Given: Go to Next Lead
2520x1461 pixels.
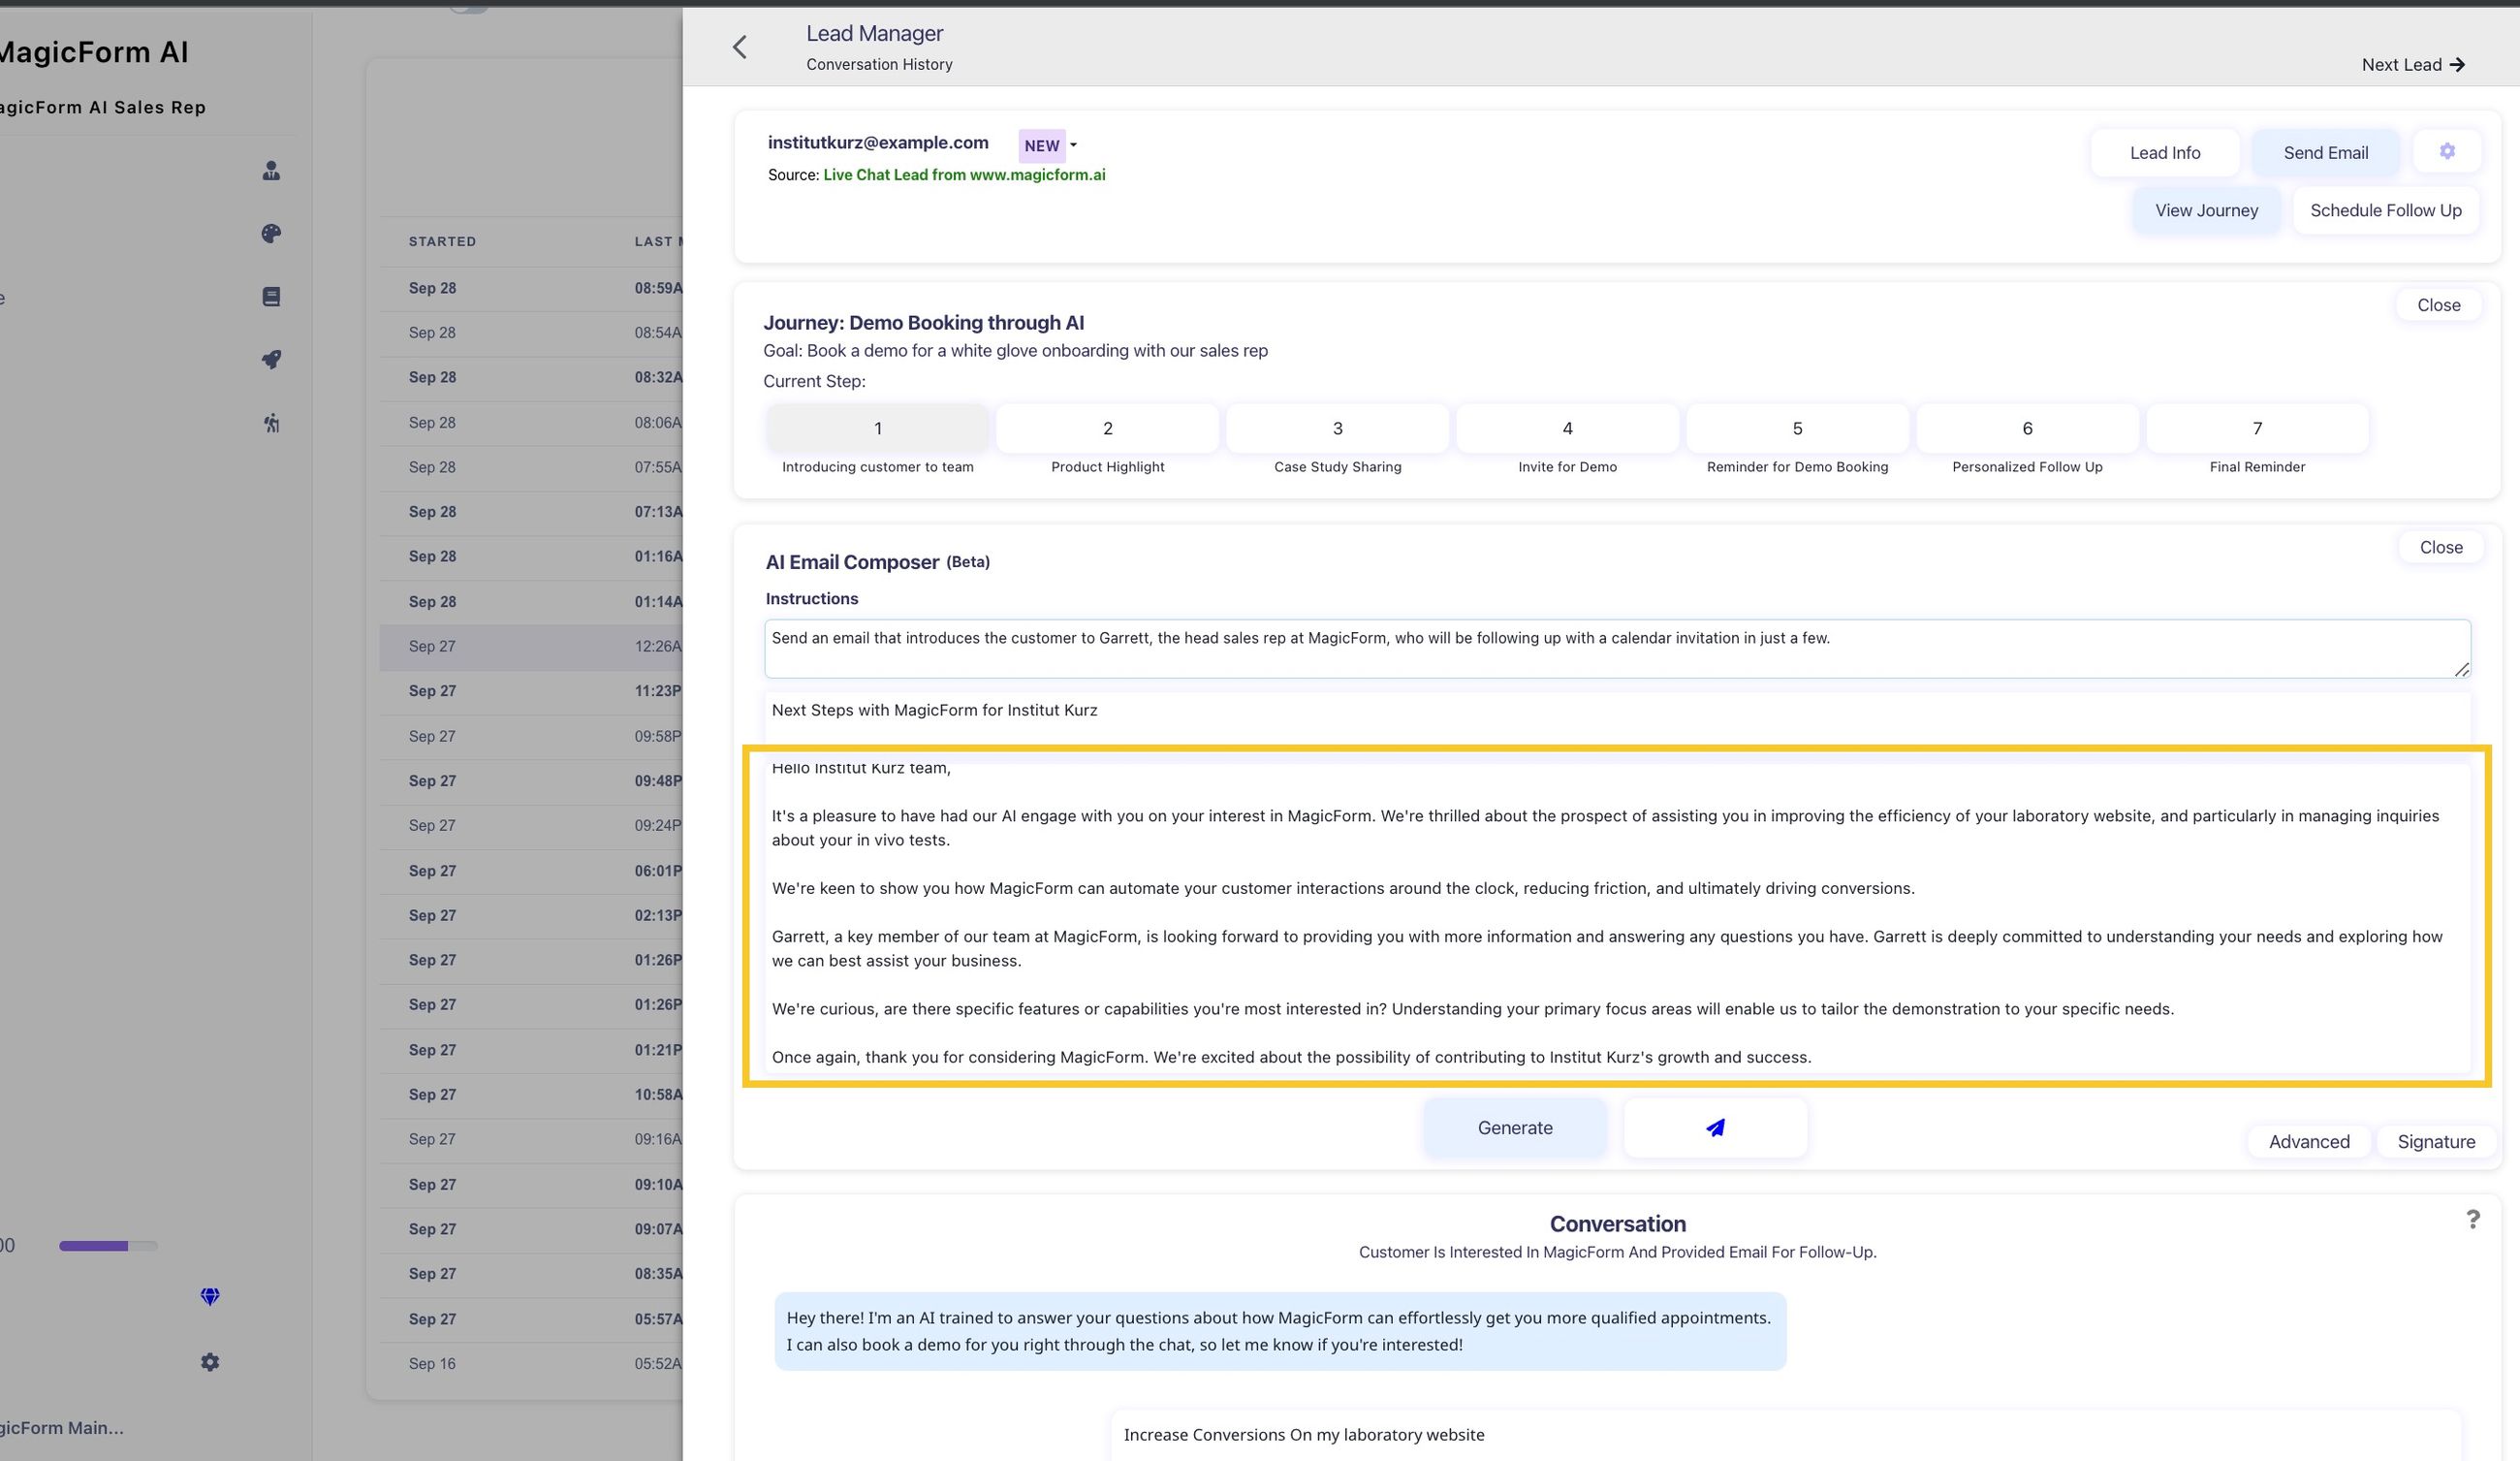Looking at the screenshot, I should tap(2412, 65).
